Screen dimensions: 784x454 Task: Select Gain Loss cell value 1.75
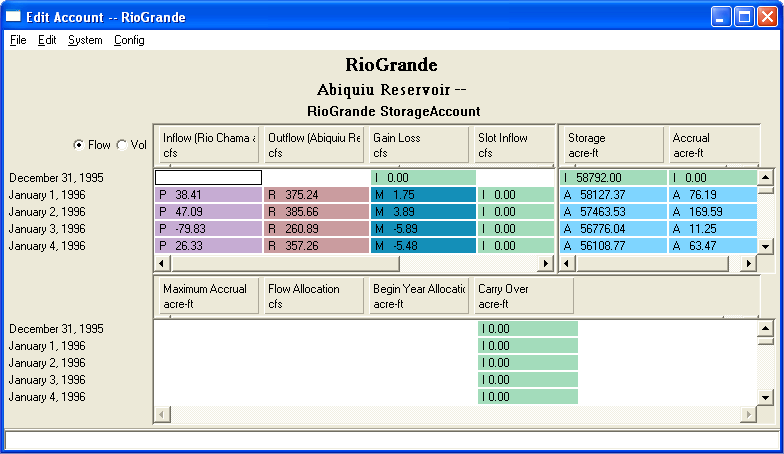coord(423,194)
